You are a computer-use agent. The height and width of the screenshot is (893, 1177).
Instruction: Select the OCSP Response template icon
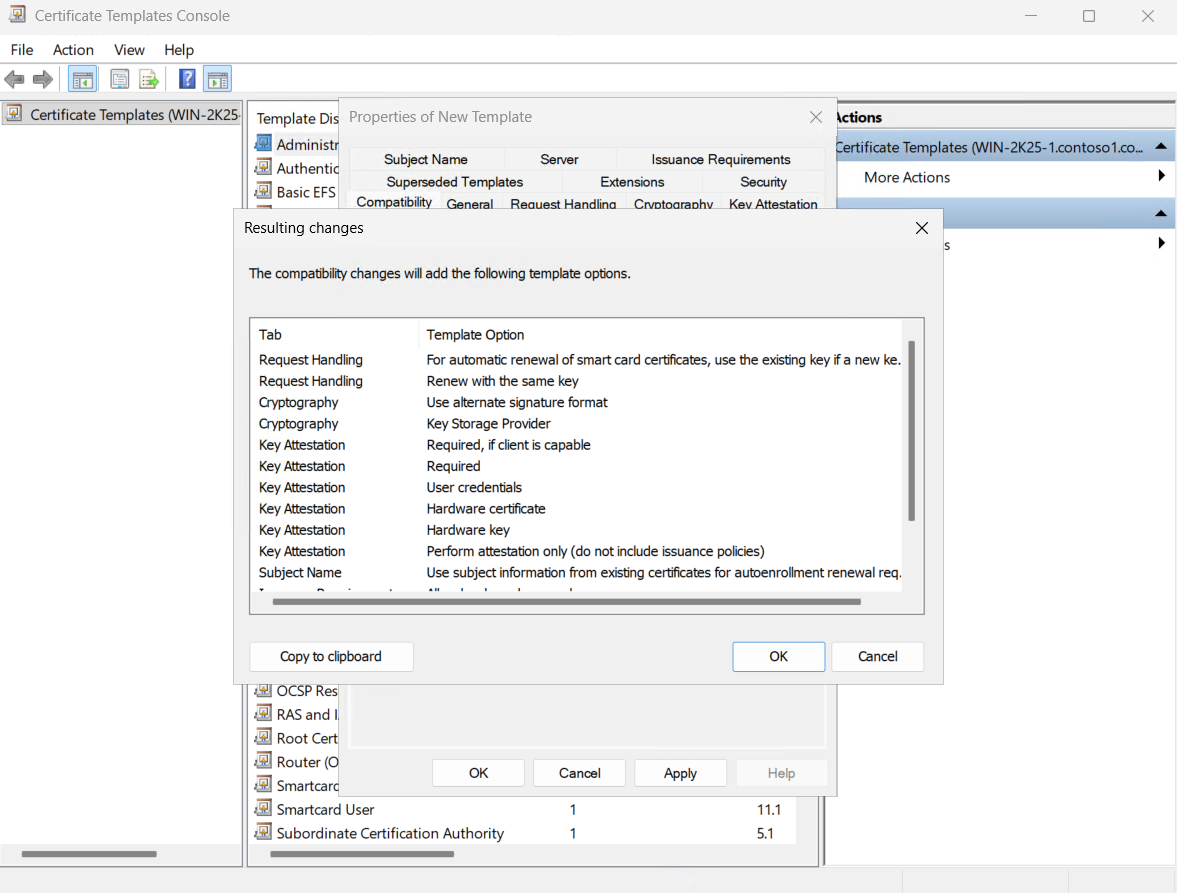tap(263, 690)
